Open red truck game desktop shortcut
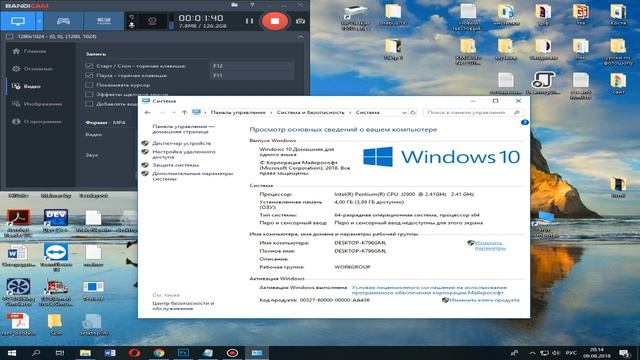 tap(56, 292)
